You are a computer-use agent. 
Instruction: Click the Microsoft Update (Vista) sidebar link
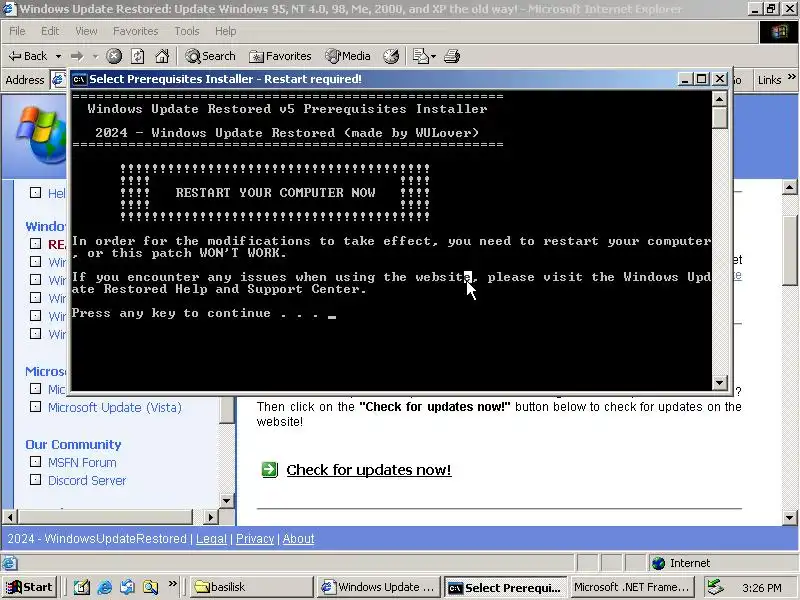(x=115, y=407)
